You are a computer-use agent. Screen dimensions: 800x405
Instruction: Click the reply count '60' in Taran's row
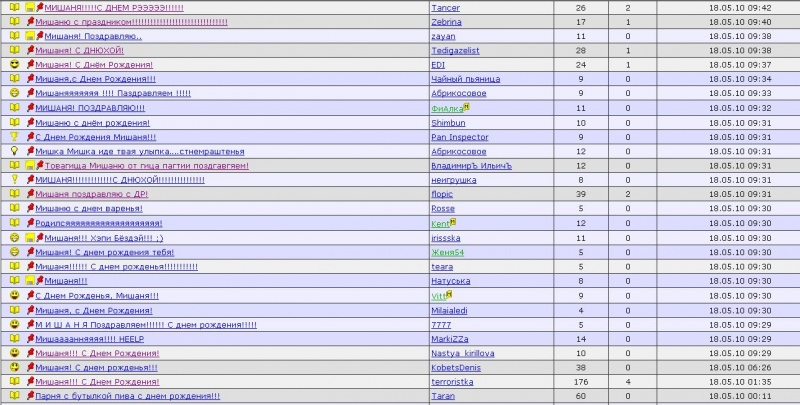(x=581, y=396)
